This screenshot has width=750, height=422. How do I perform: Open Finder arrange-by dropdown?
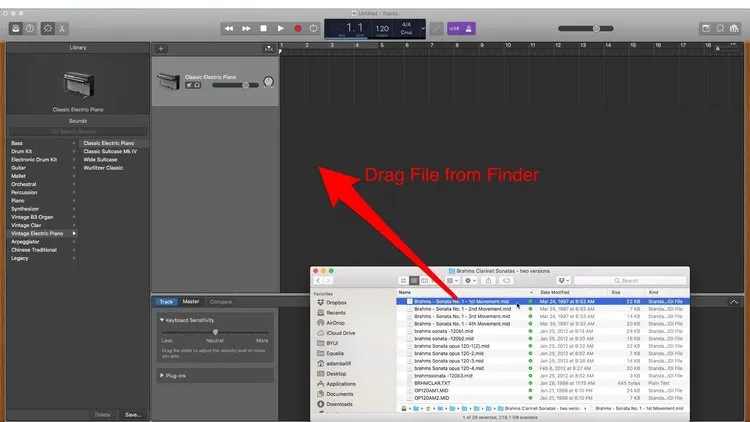(452, 281)
